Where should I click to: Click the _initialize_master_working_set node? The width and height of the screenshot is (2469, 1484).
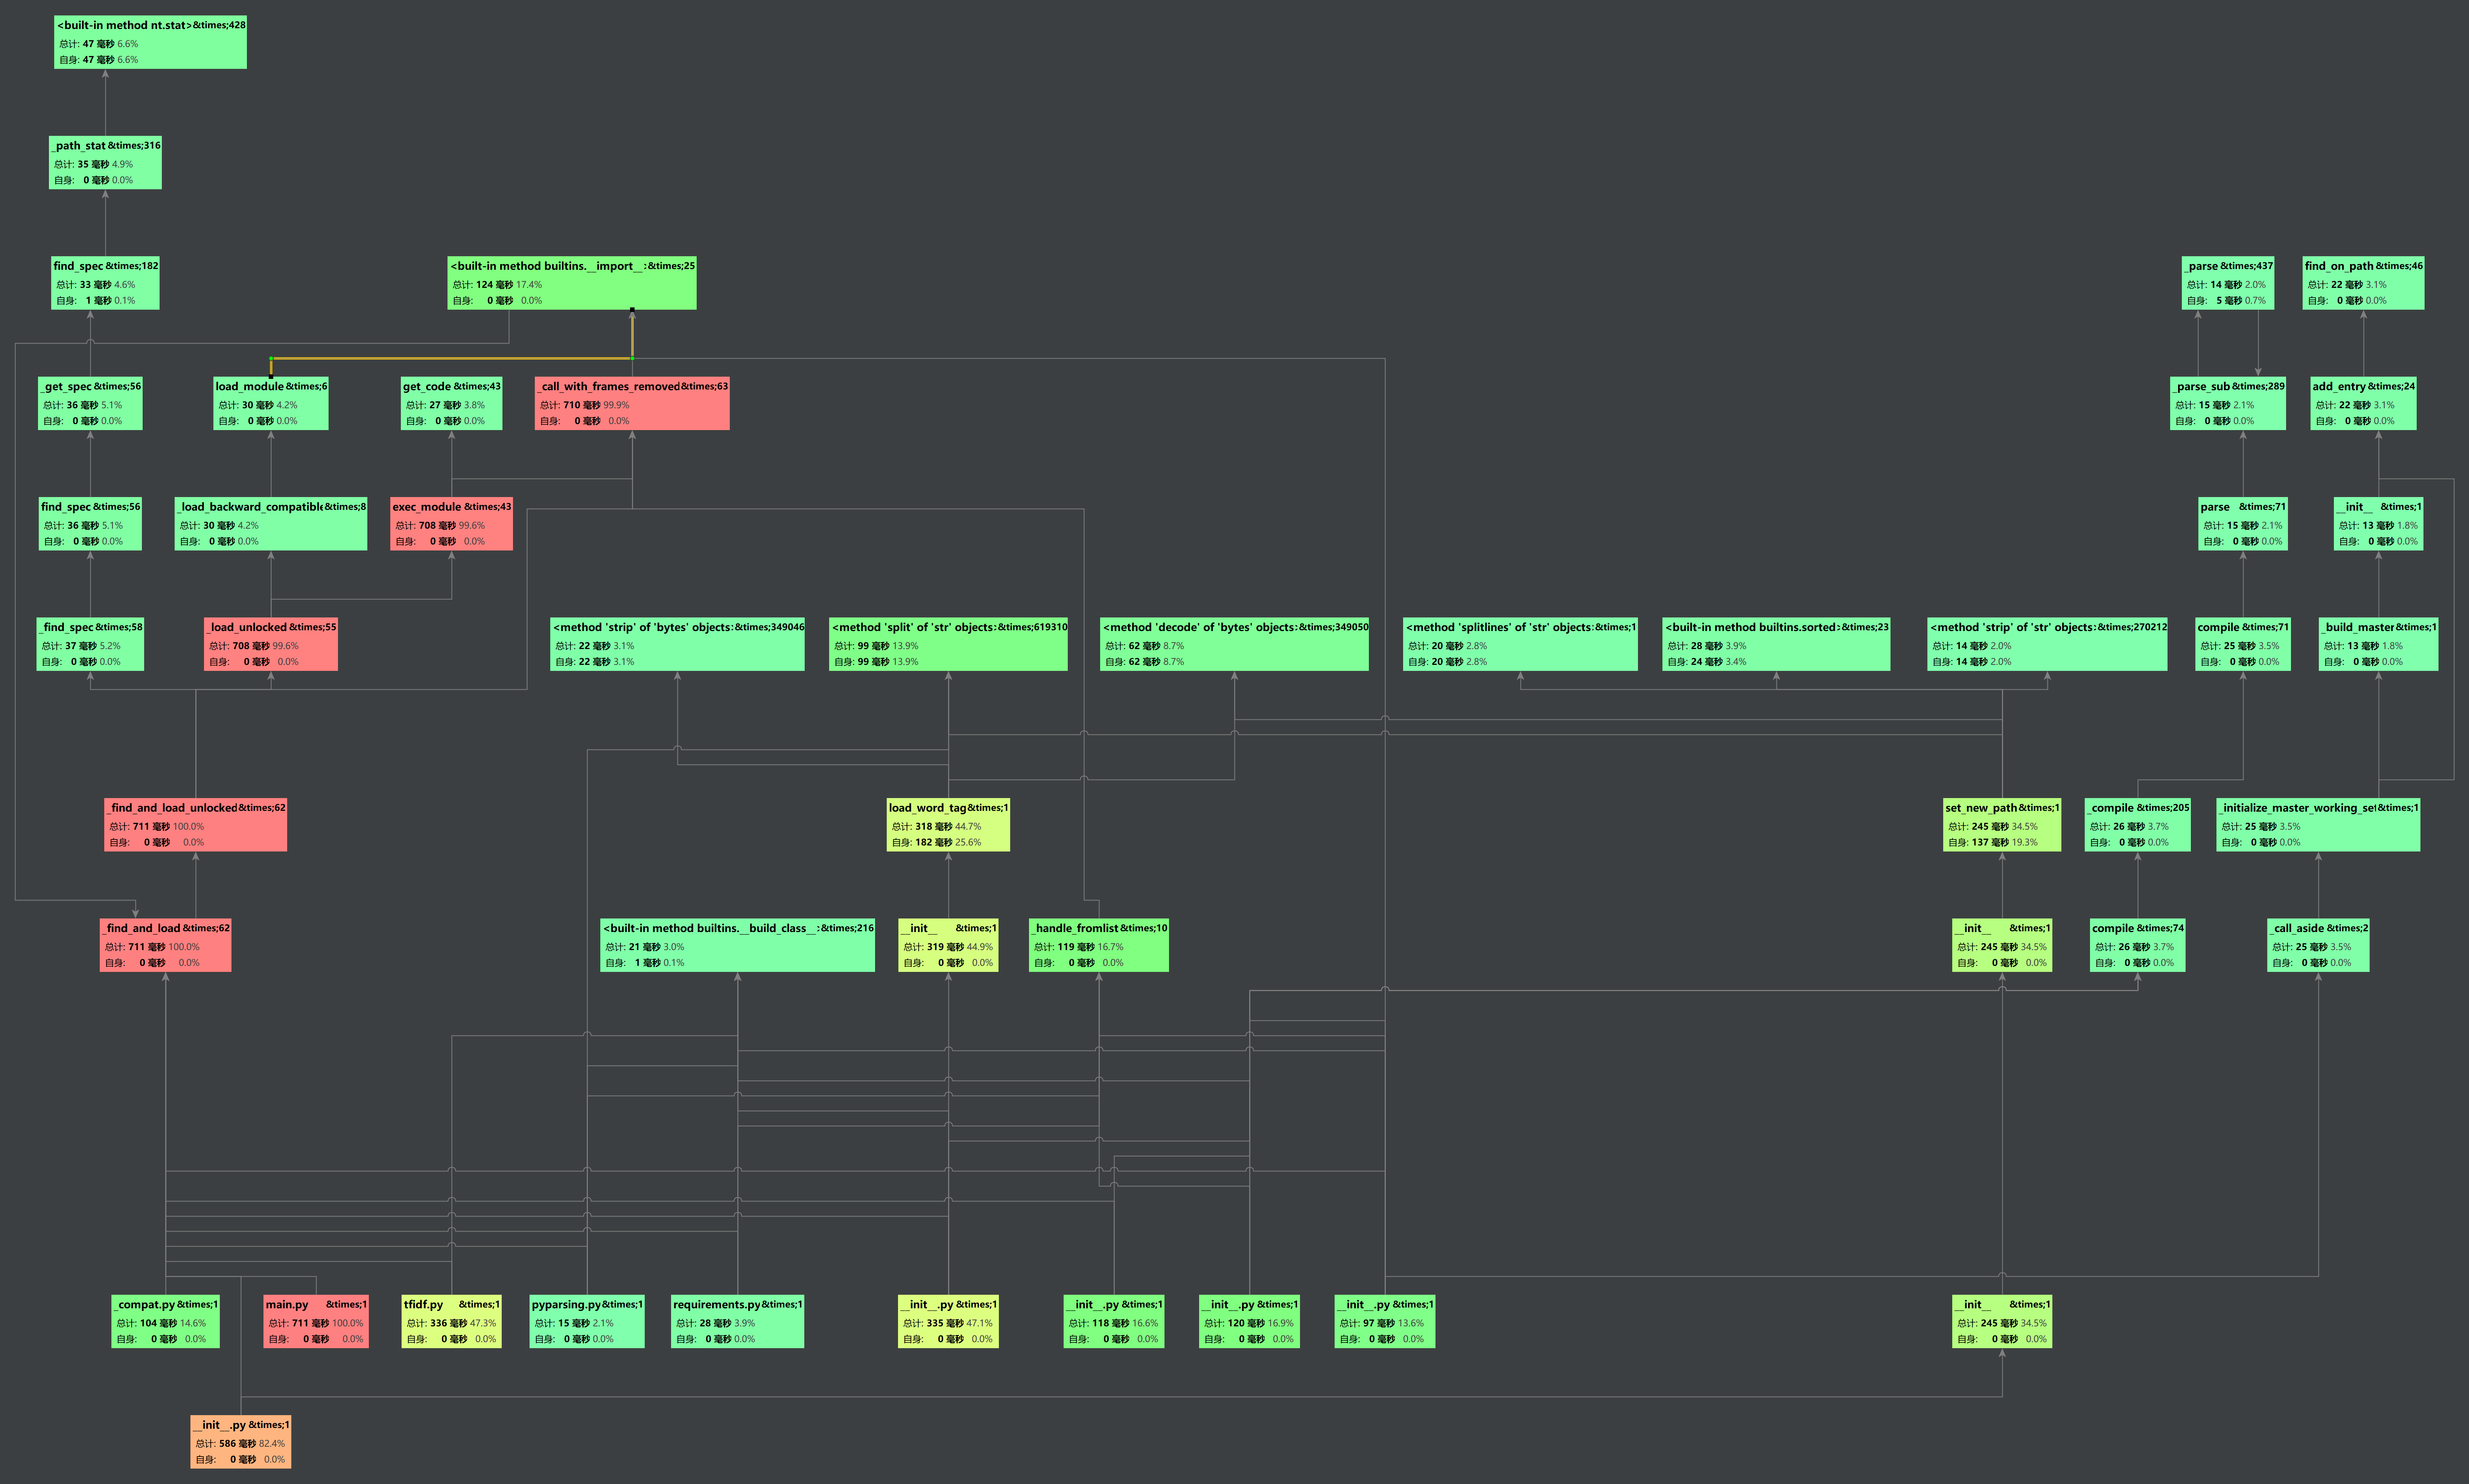pyautogui.click(x=2318, y=825)
